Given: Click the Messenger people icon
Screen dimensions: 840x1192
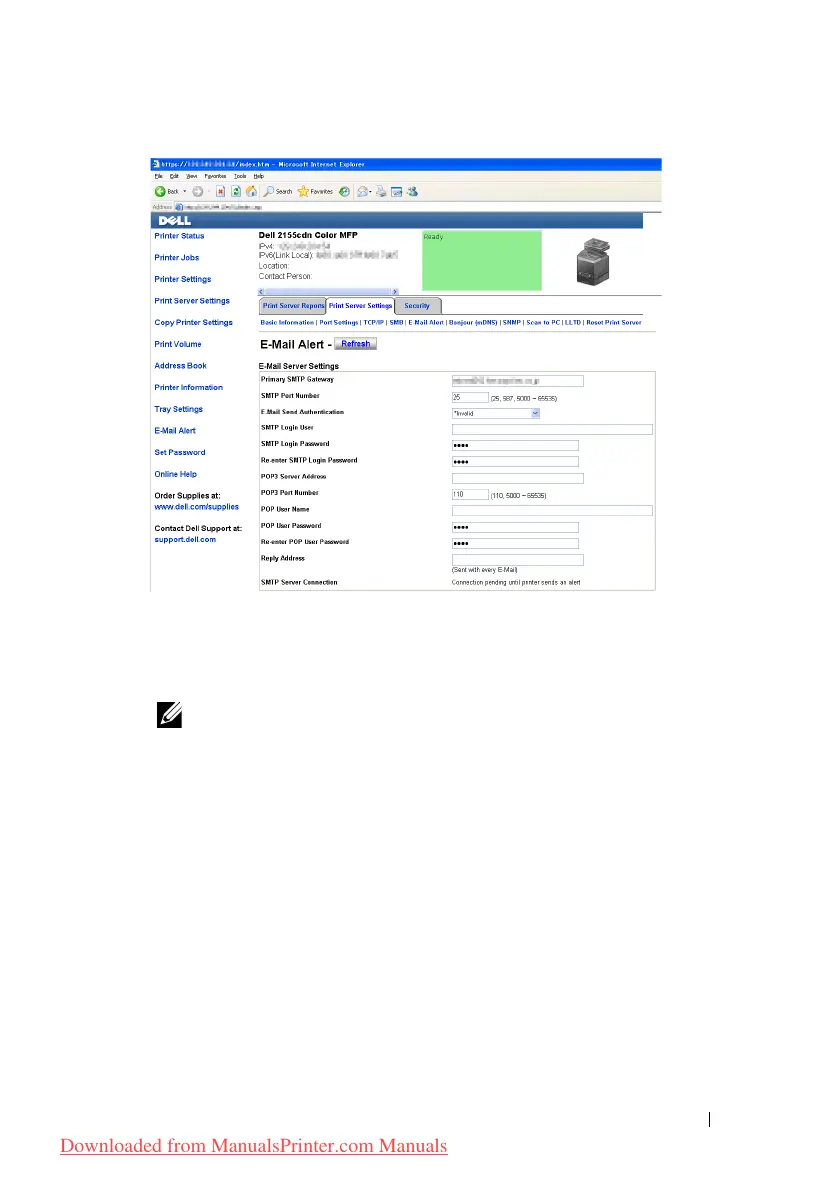Looking at the screenshot, I should [x=412, y=192].
